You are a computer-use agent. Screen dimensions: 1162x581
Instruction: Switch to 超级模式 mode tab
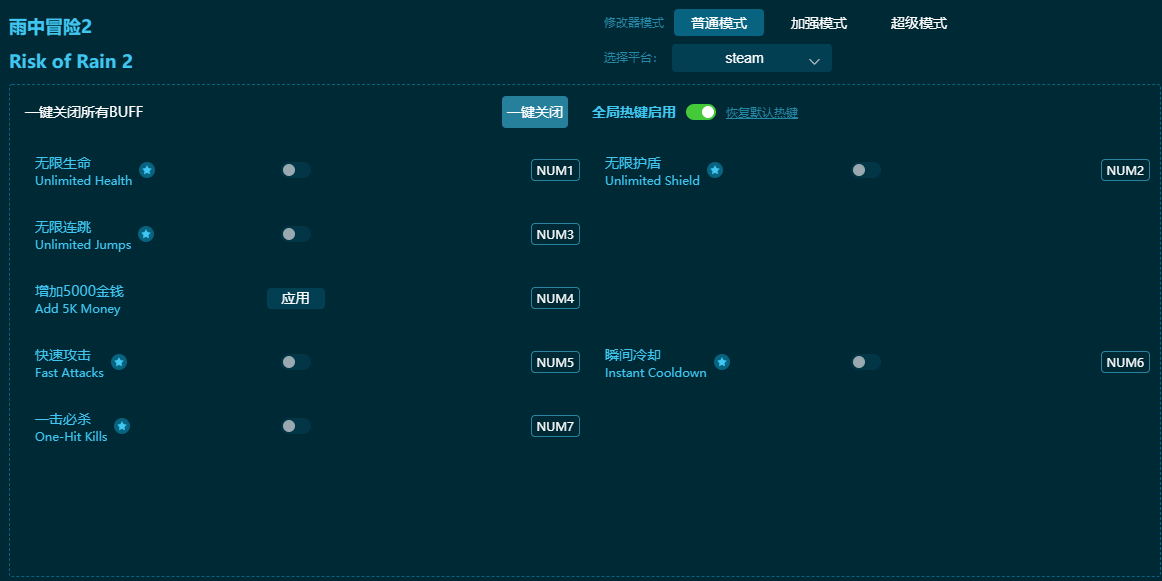[x=918, y=23]
